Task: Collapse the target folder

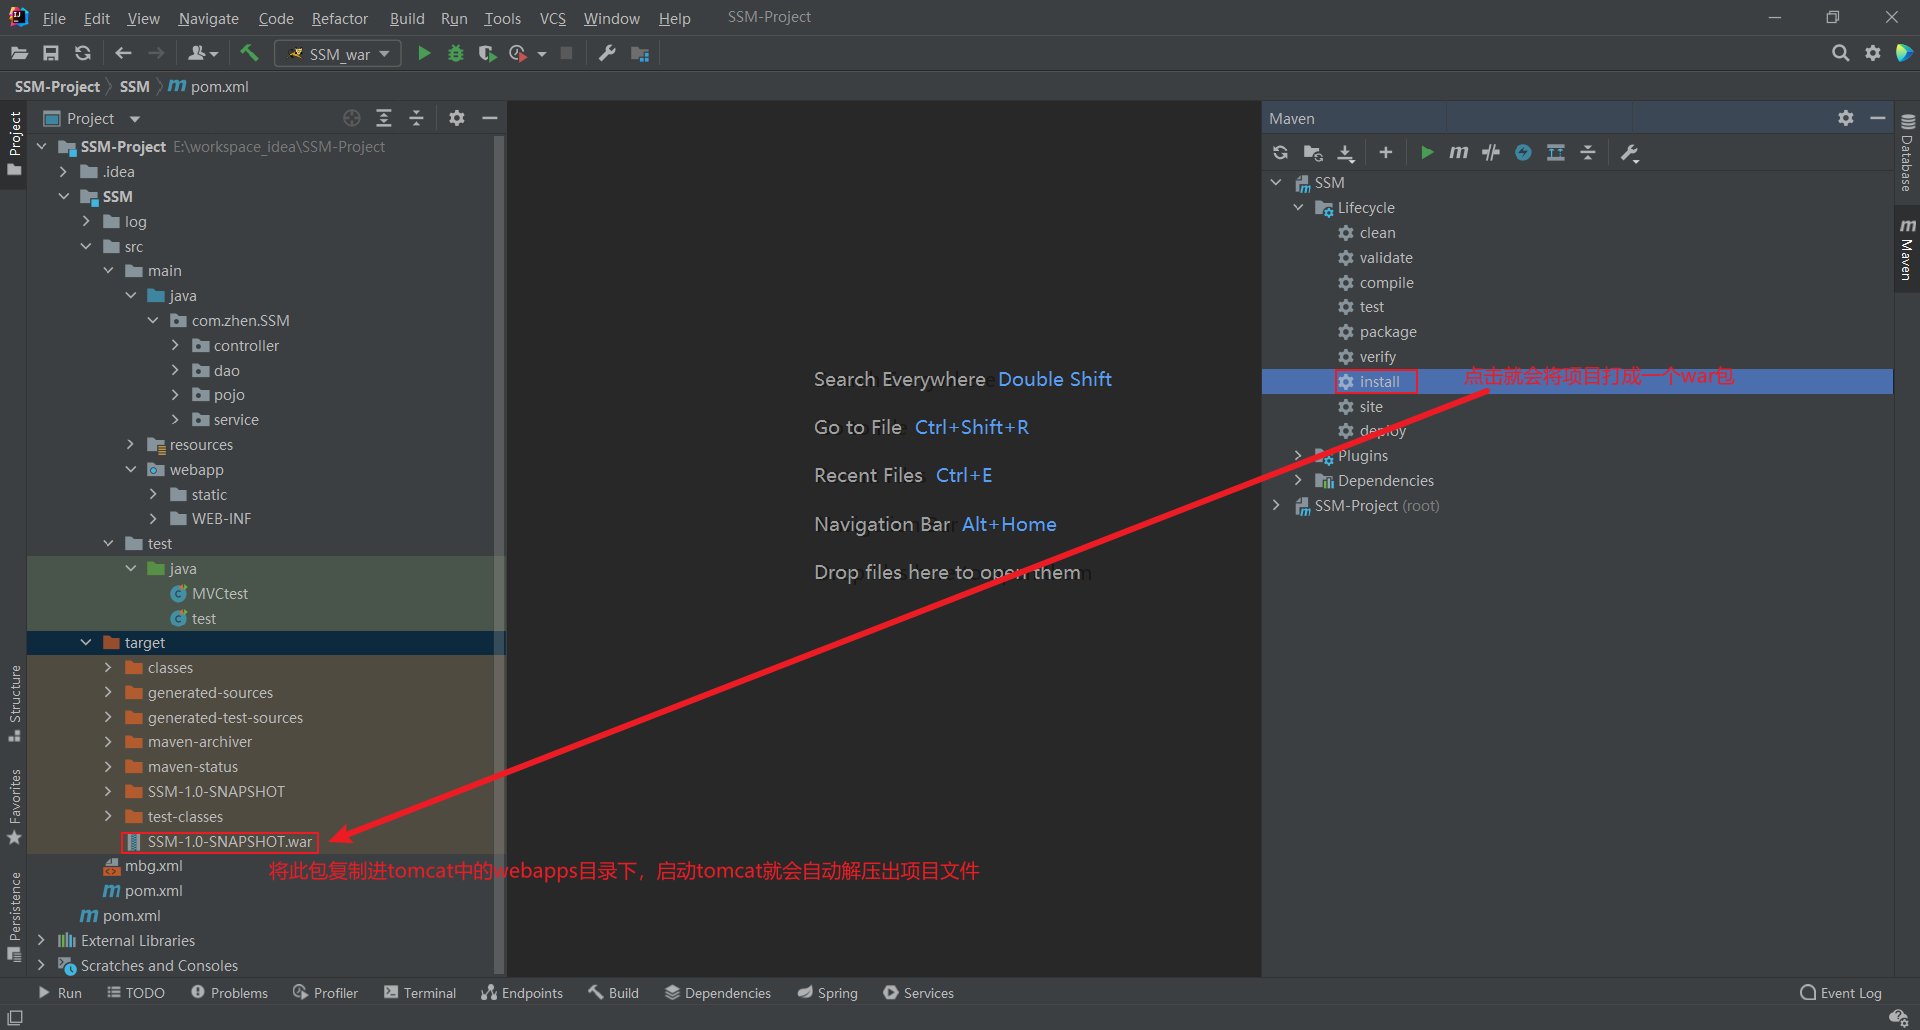Action: 86,643
